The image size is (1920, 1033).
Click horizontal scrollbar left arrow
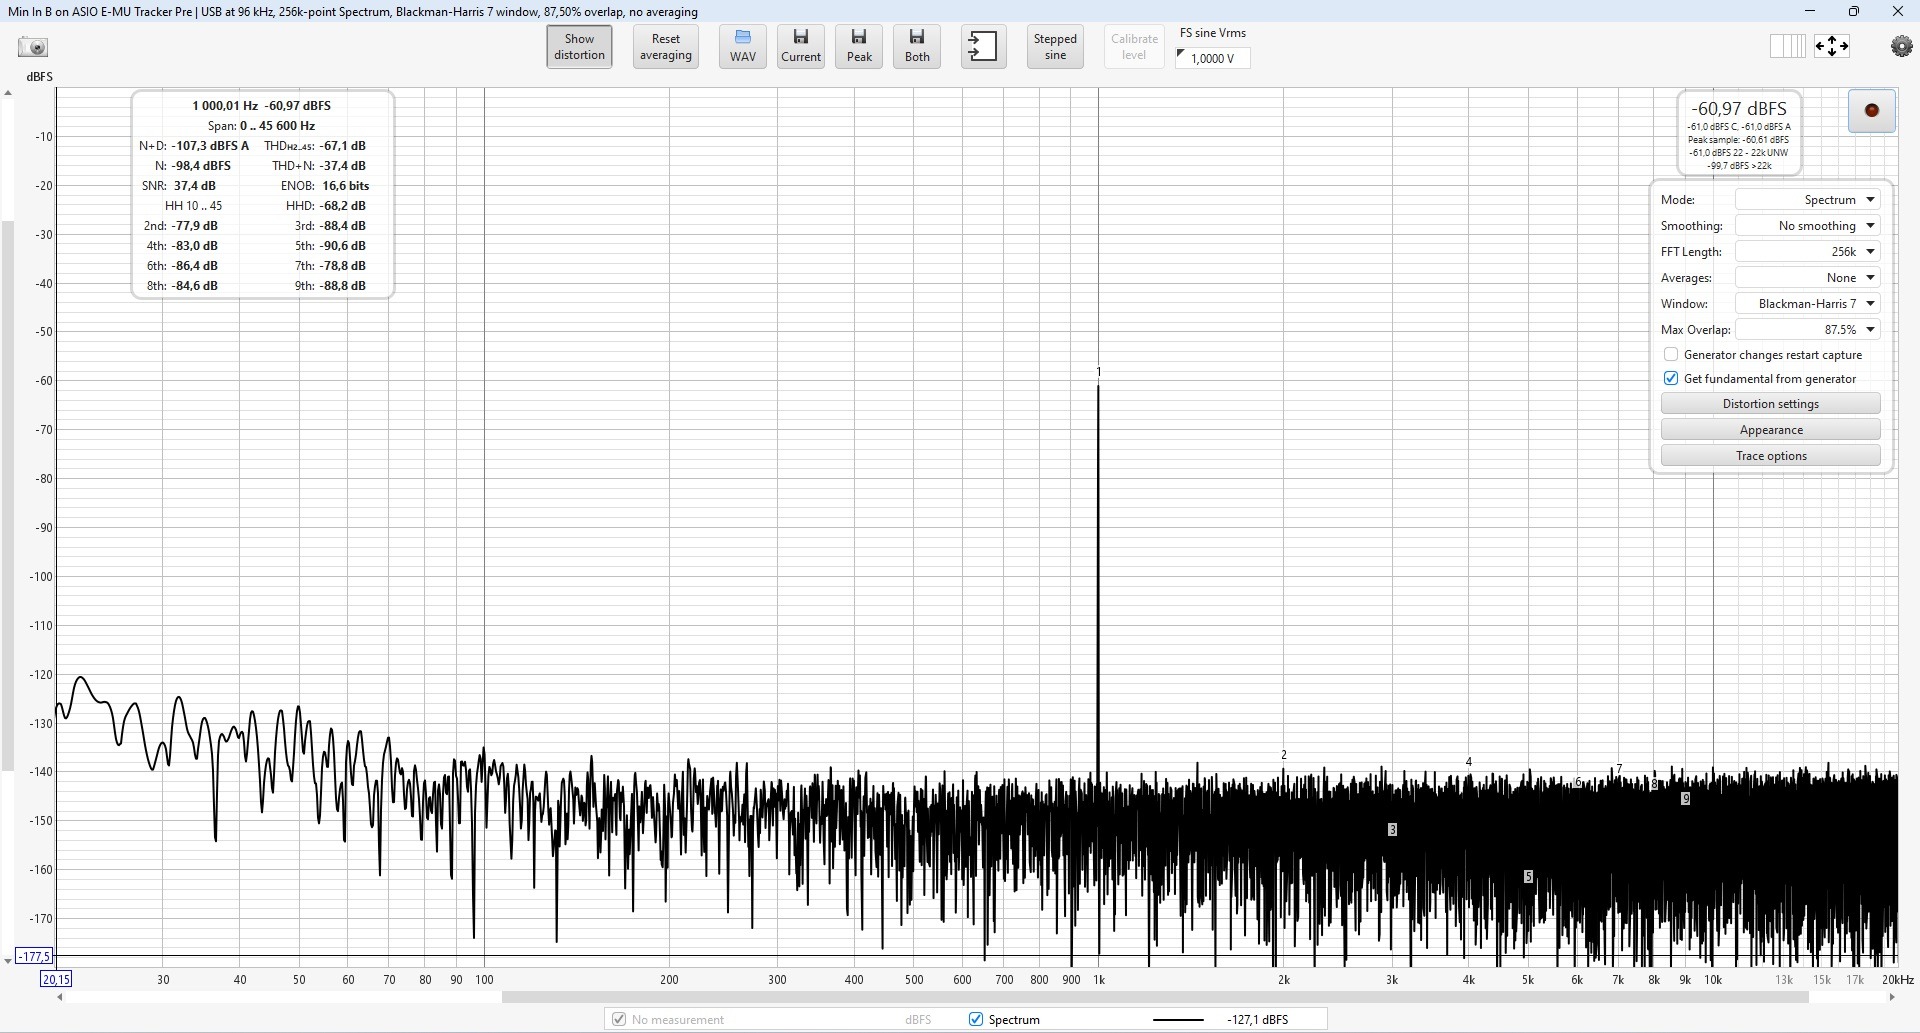coord(60,997)
